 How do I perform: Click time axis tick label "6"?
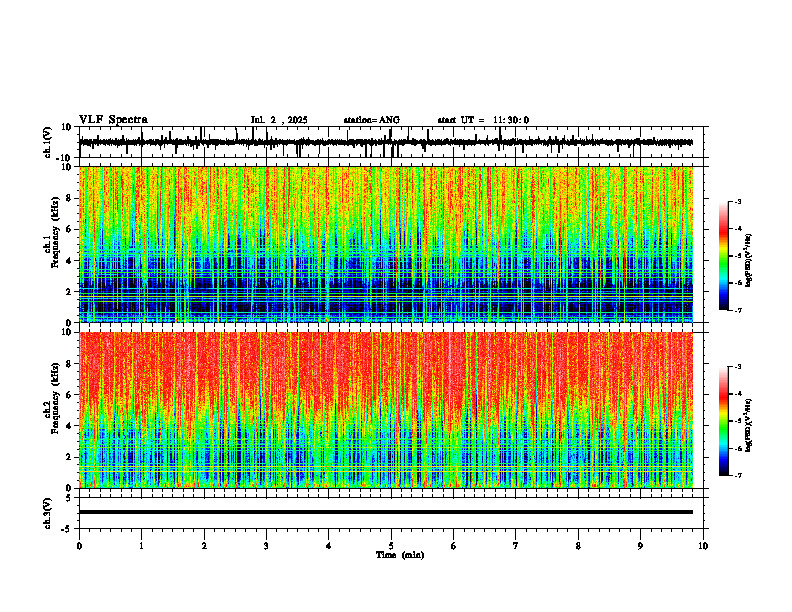(454, 546)
